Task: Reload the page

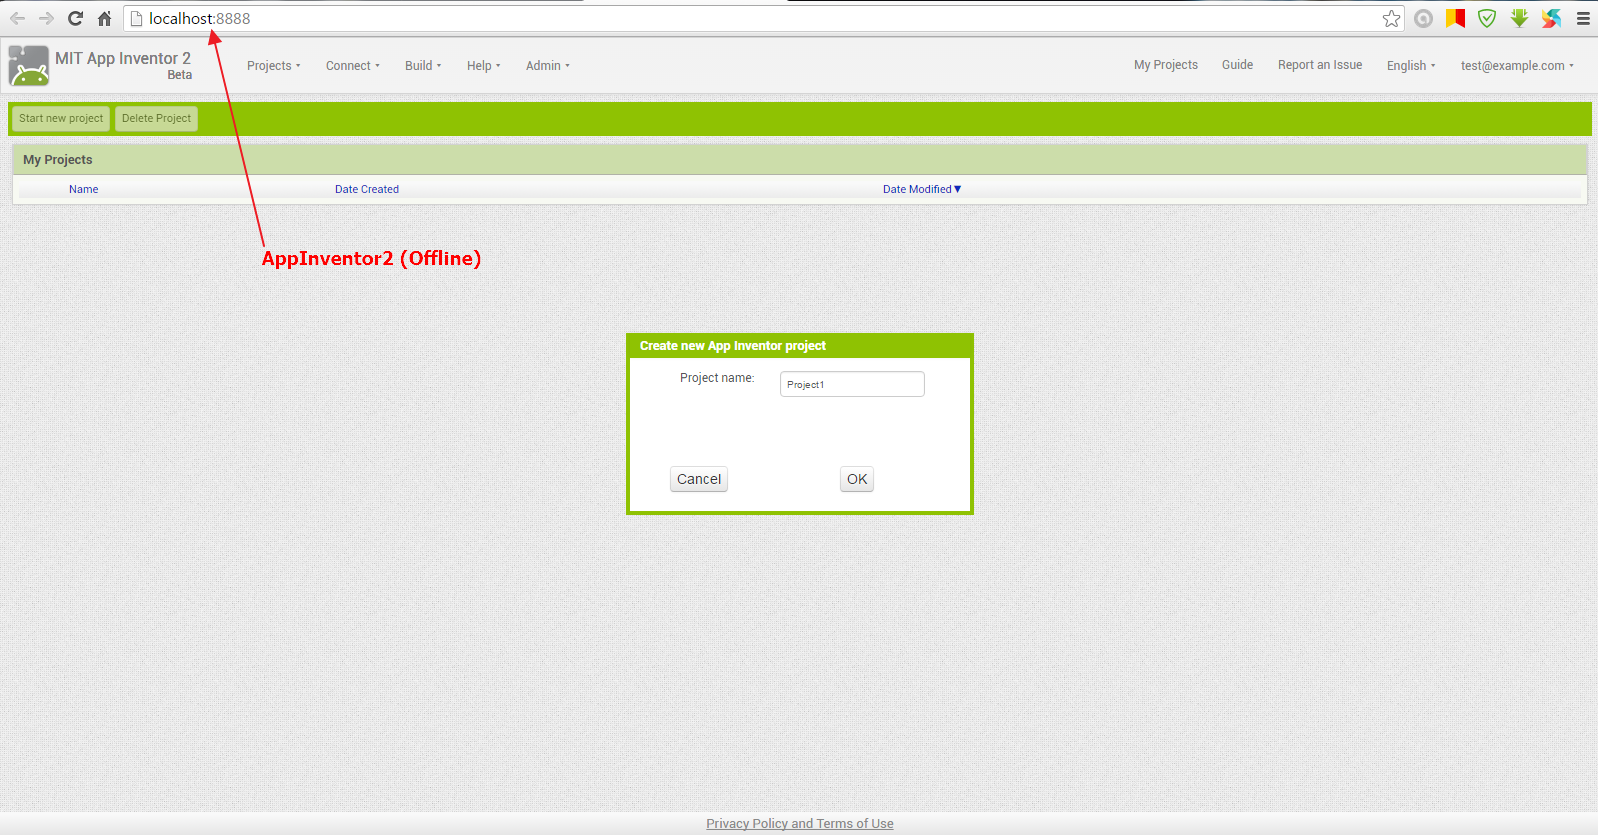Action: click(x=75, y=18)
